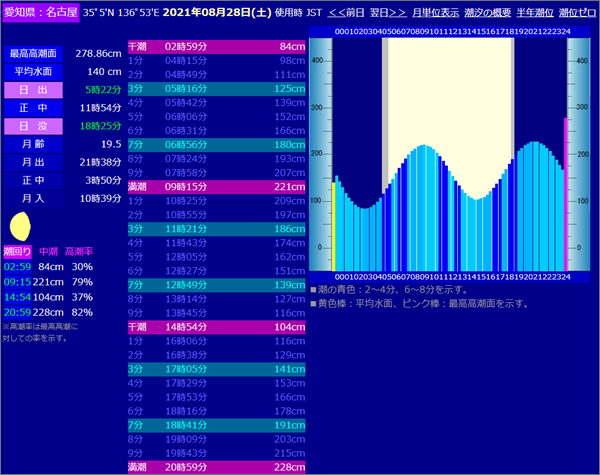Screen dimensions: 600x475
Task: Go to next day via 翌日>> link
Action: click(x=388, y=13)
